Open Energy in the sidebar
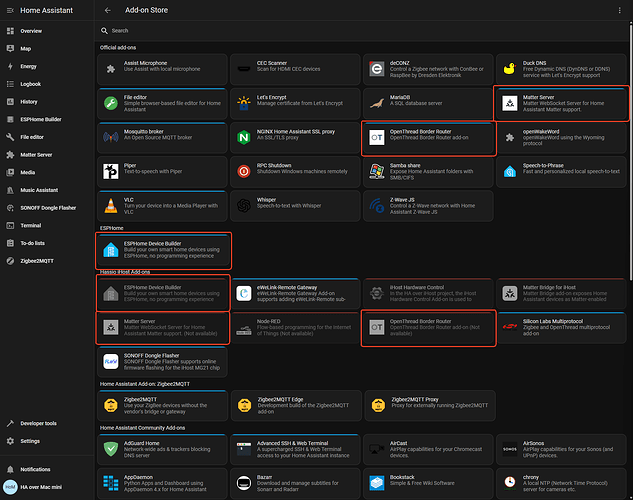 coord(47,67)
